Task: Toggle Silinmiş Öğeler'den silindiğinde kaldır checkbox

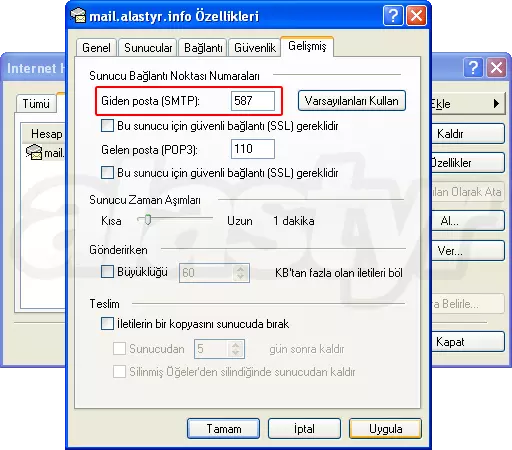Action: 119,371
